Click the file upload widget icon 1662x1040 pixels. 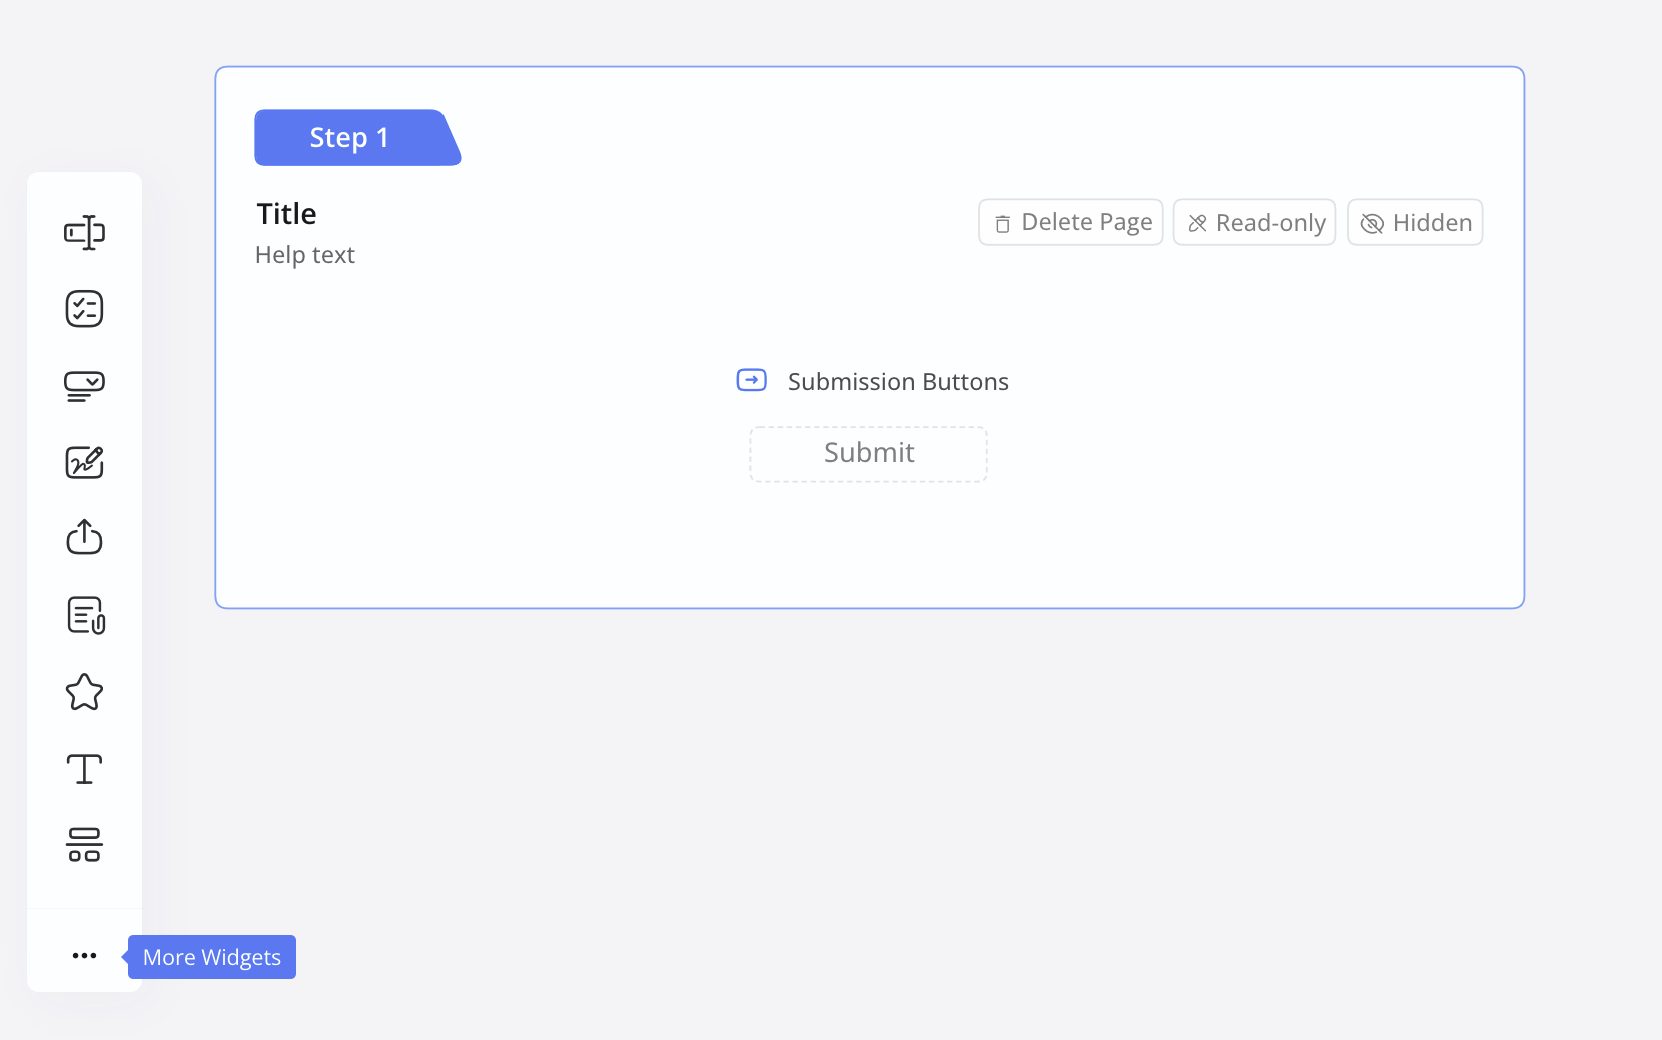click(84, 538)
